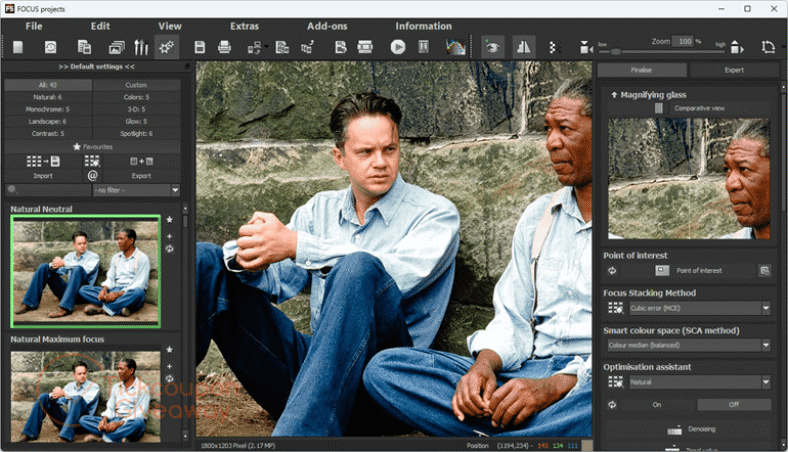Turn Optimisation assistant On
The height and width of the screenshot is (452, 788).
[656, 404]
